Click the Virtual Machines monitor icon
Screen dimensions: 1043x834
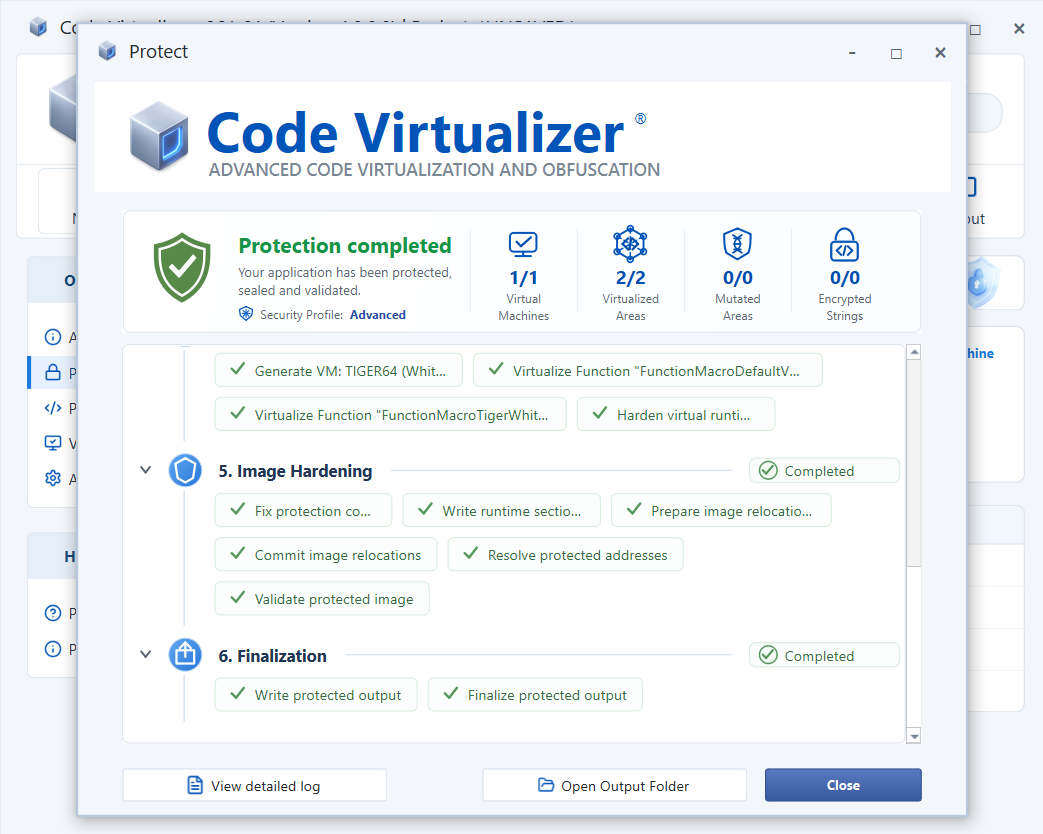523,245
